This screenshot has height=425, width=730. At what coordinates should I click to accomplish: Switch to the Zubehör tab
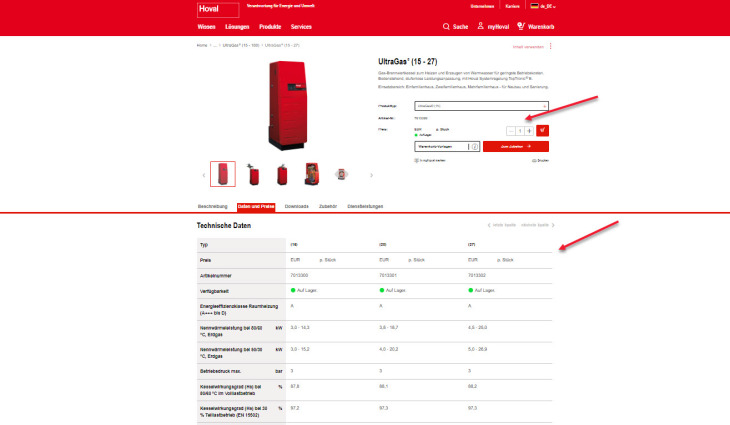328,206
